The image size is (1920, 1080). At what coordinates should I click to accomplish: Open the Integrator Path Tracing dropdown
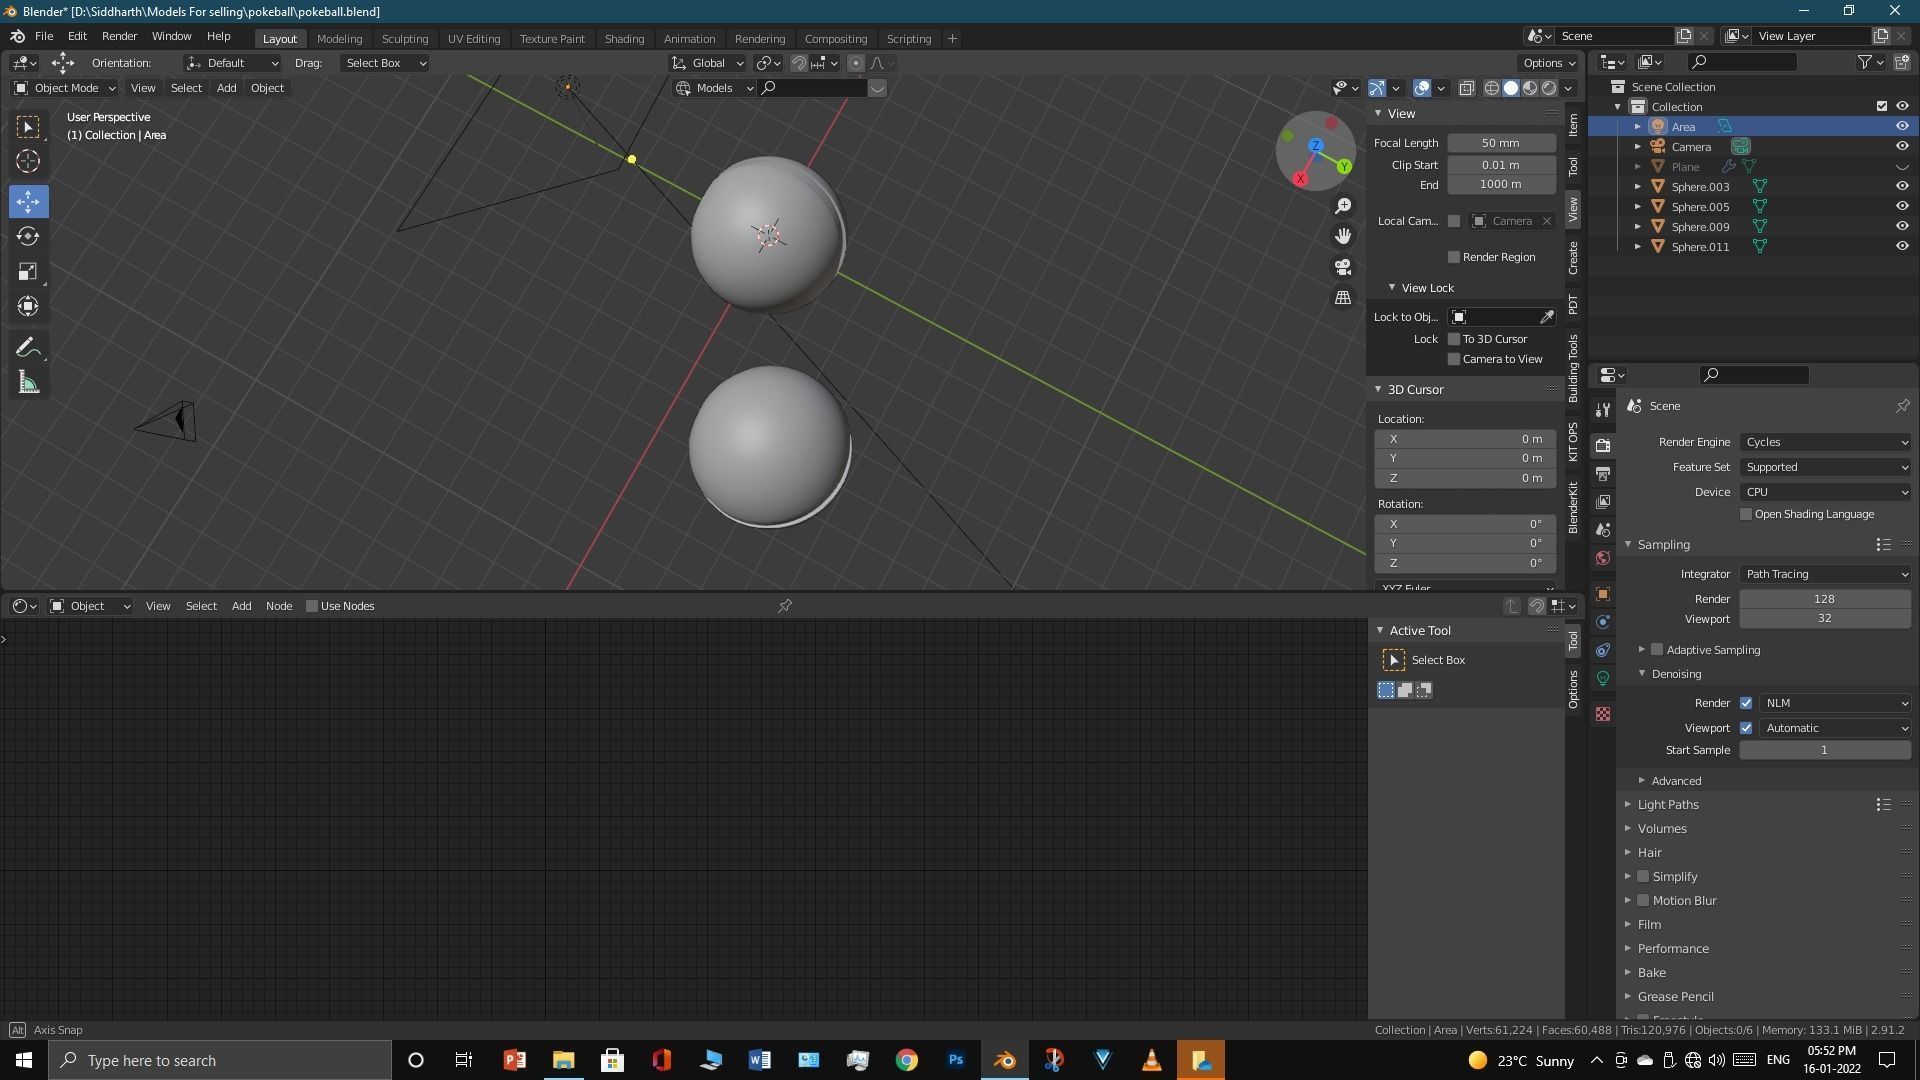pos(1826,574)
